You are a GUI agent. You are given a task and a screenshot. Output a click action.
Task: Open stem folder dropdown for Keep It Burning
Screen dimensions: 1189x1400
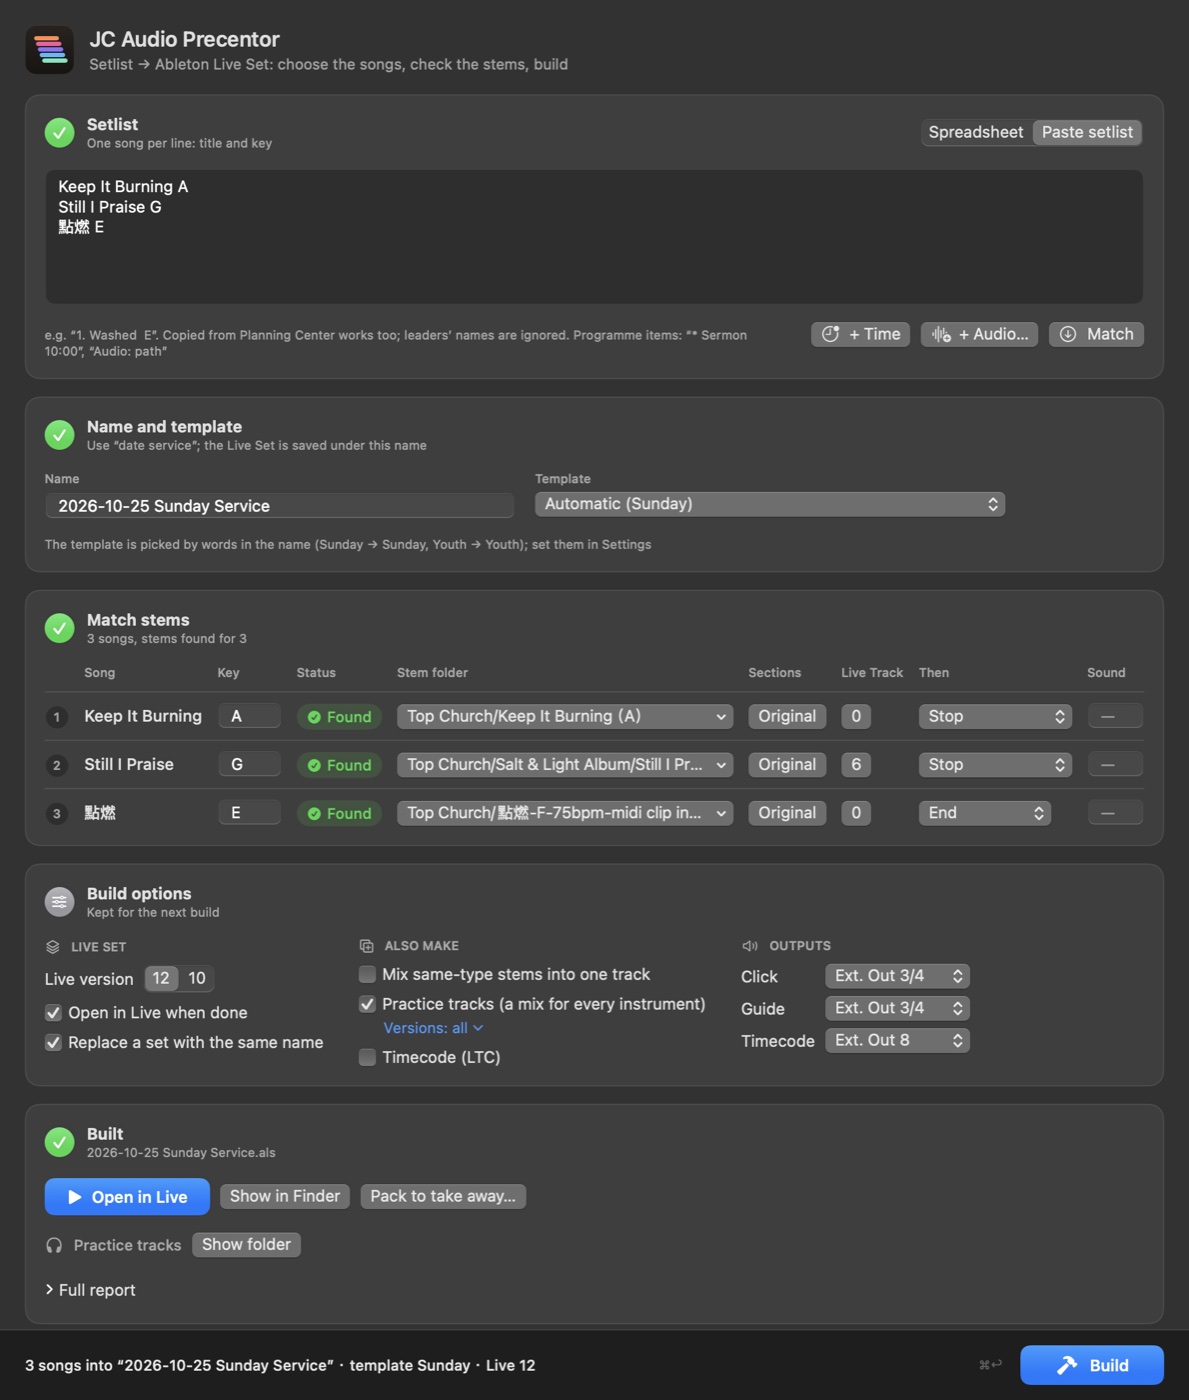(565, 716)
